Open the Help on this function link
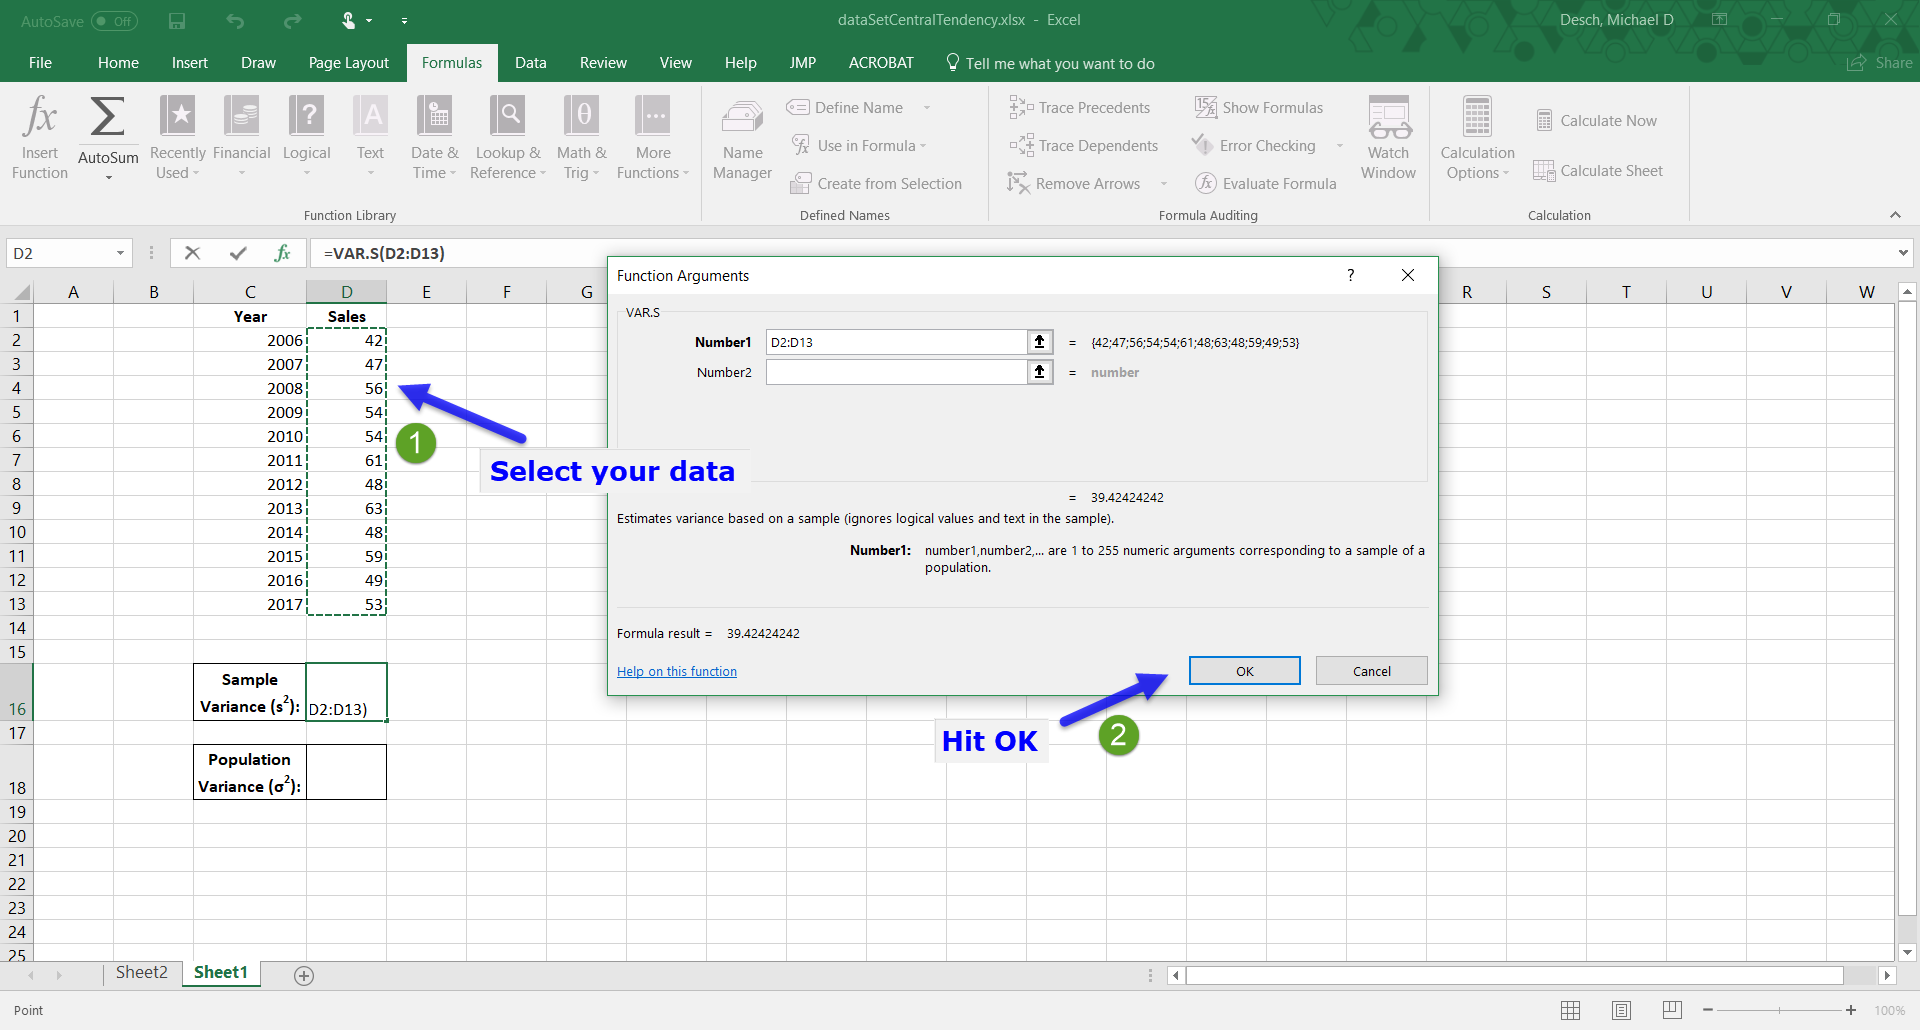Image resolution: width=1920 pixels, height=1030 pixels. [676, 672]
